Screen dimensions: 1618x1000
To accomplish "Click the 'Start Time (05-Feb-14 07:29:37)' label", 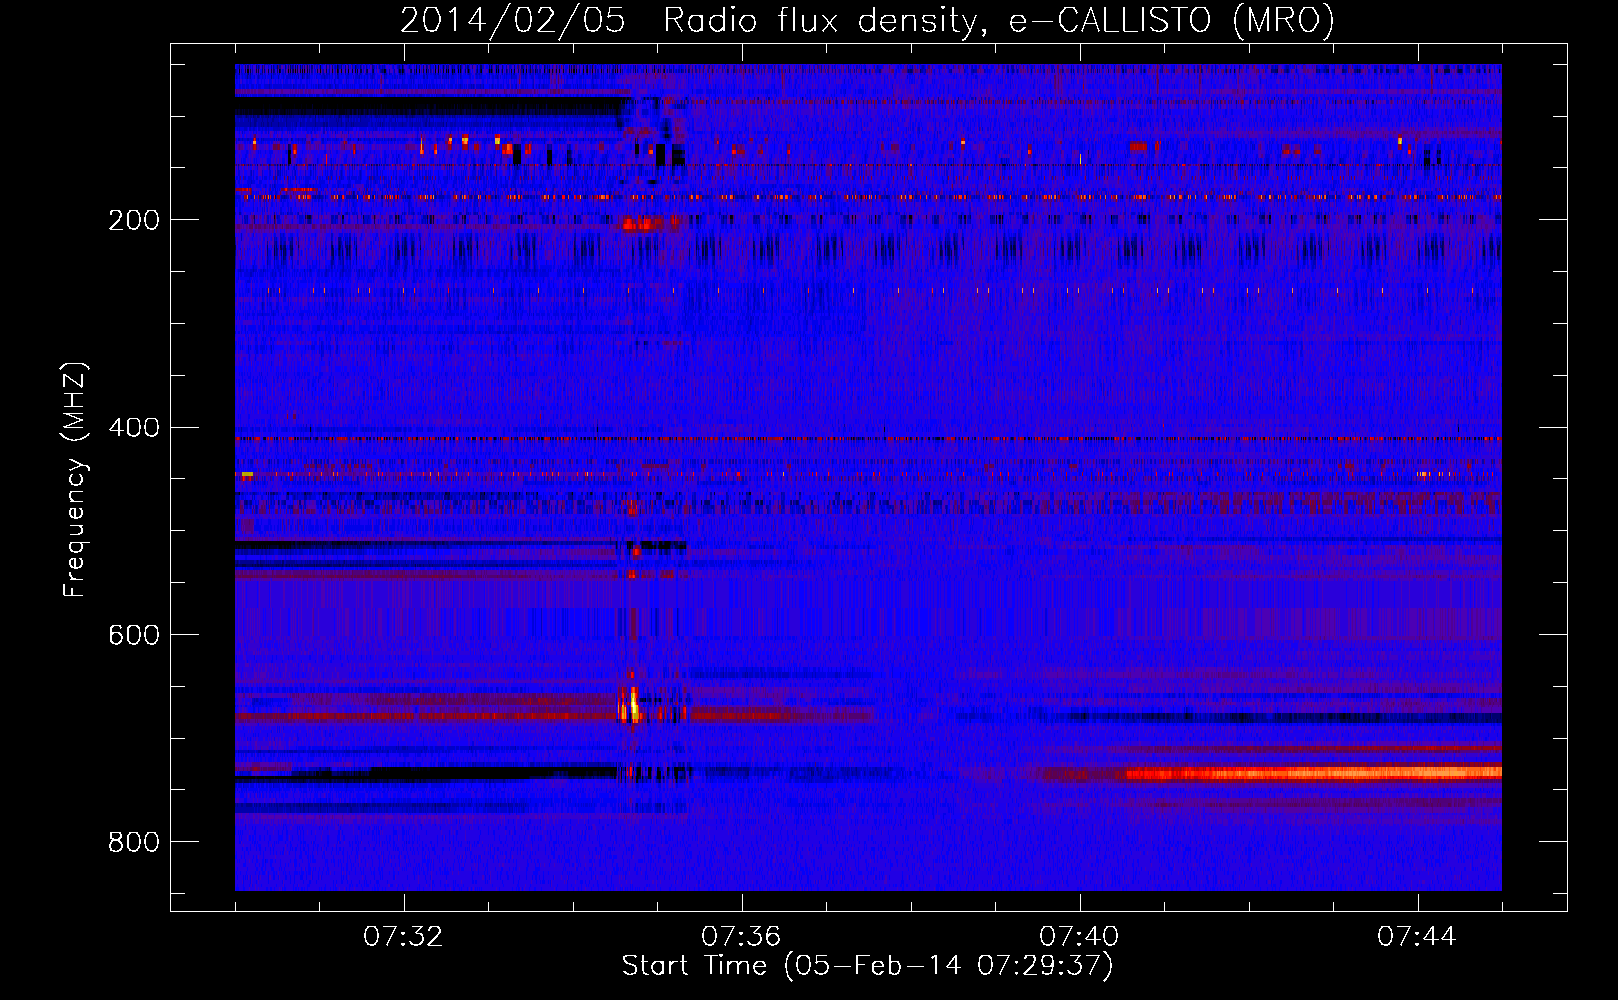I will click(x=867, y=966).
